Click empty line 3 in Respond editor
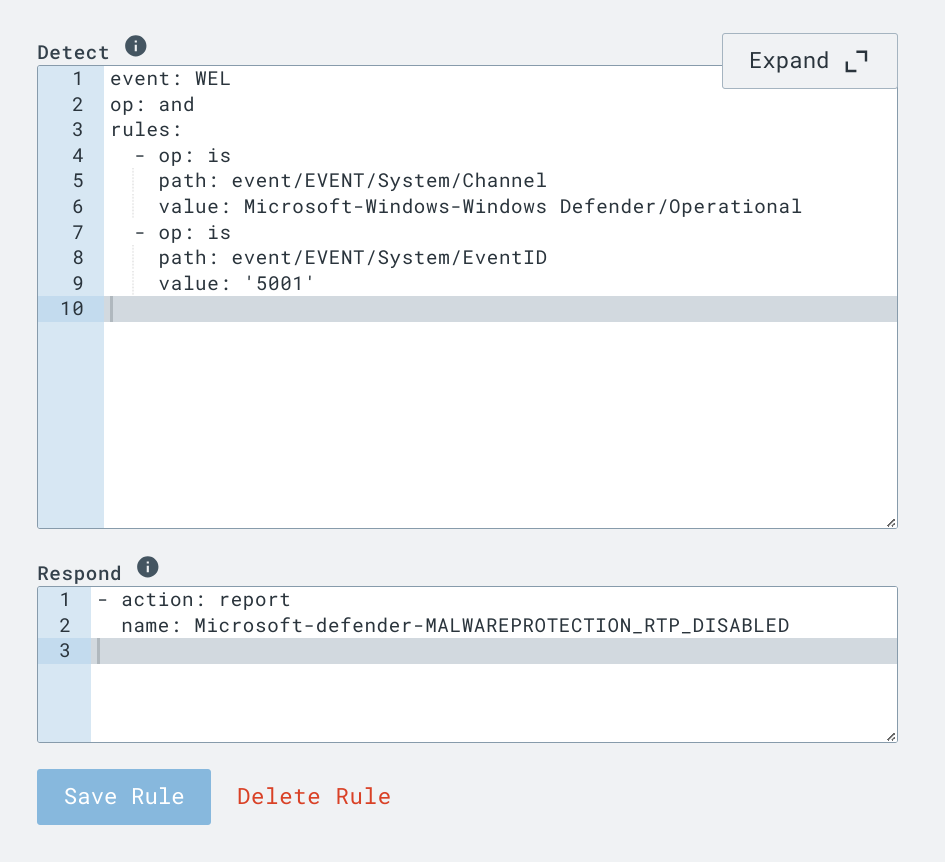 tap(494, 651)
